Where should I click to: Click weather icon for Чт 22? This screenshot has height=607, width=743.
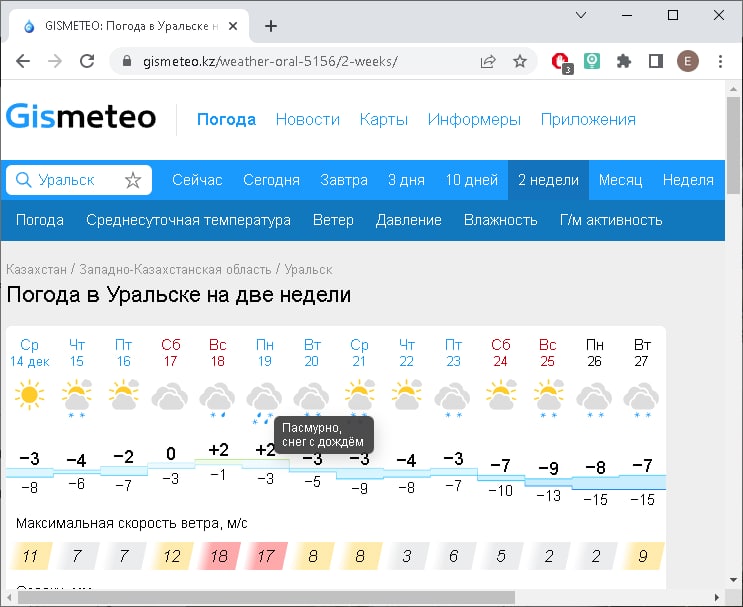[x=407, y=394]
